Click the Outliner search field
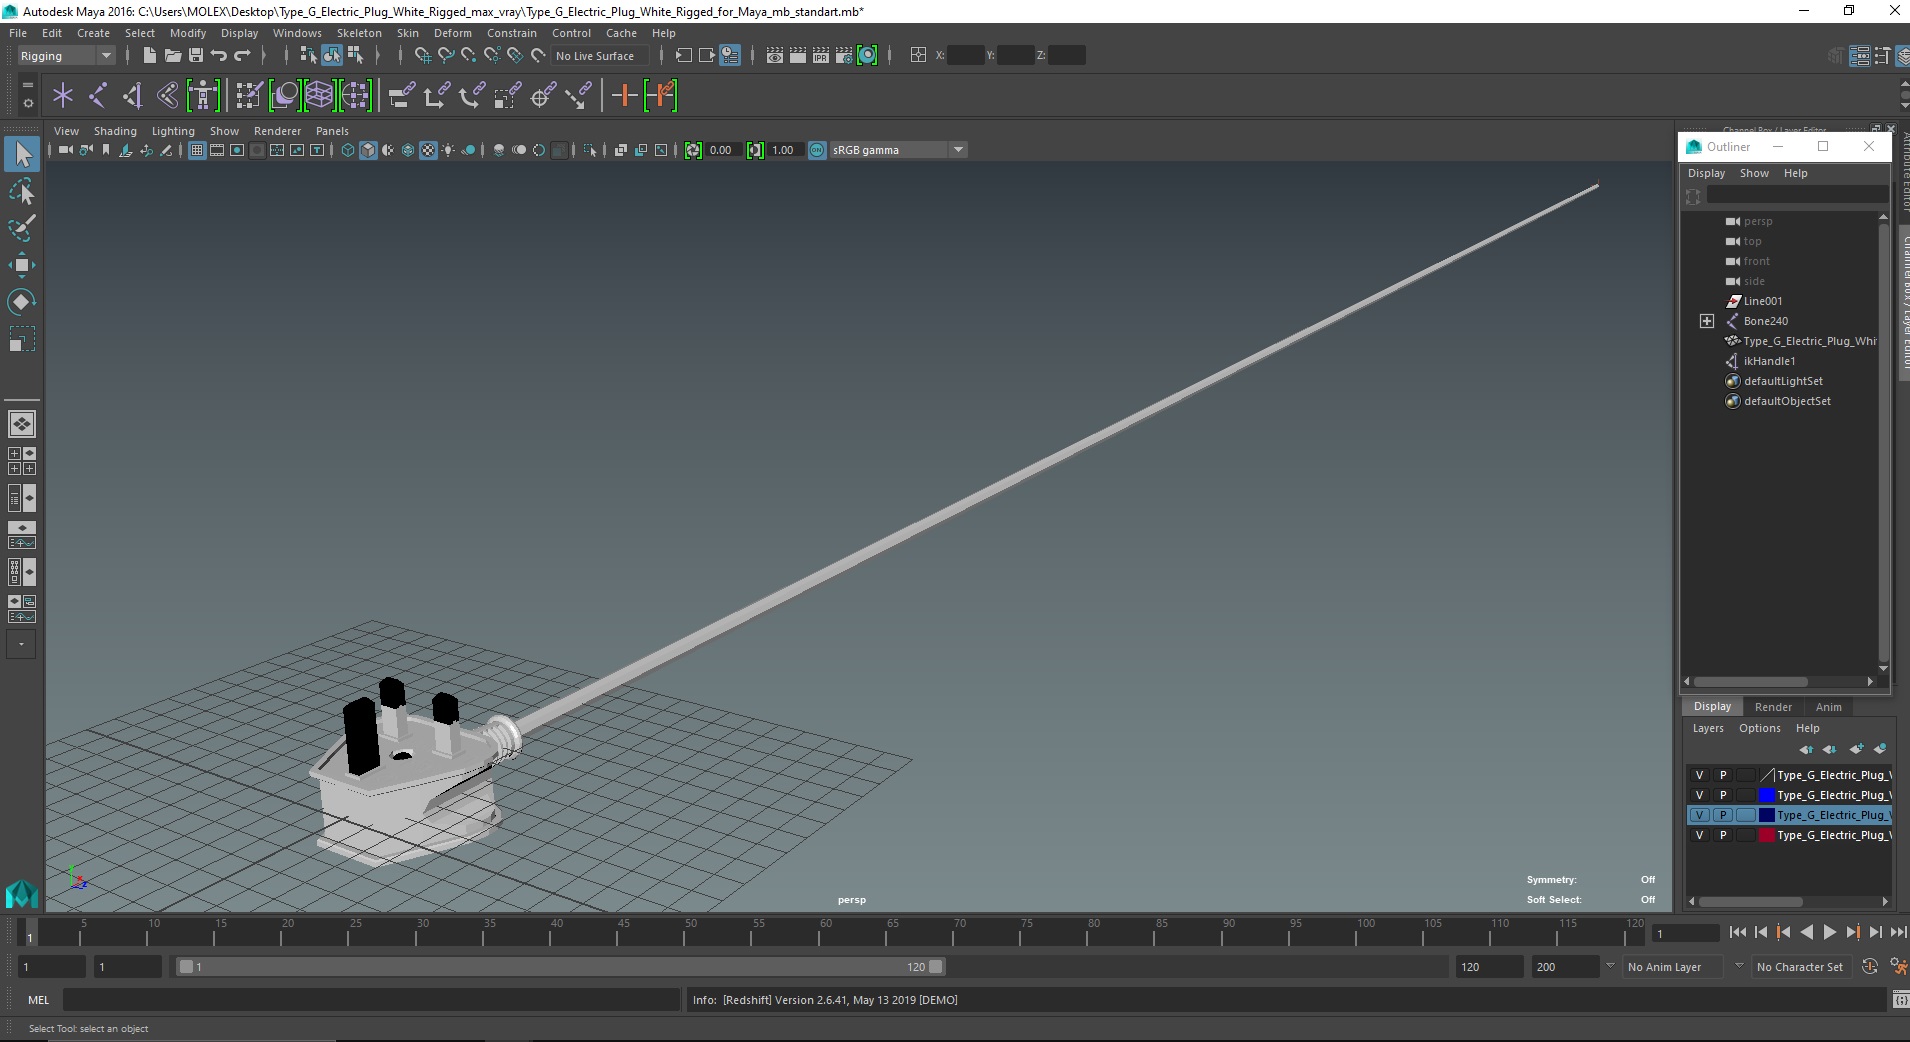Image resolution: width=1910 pixels, height=1042 pixels. coord(1797,196)
